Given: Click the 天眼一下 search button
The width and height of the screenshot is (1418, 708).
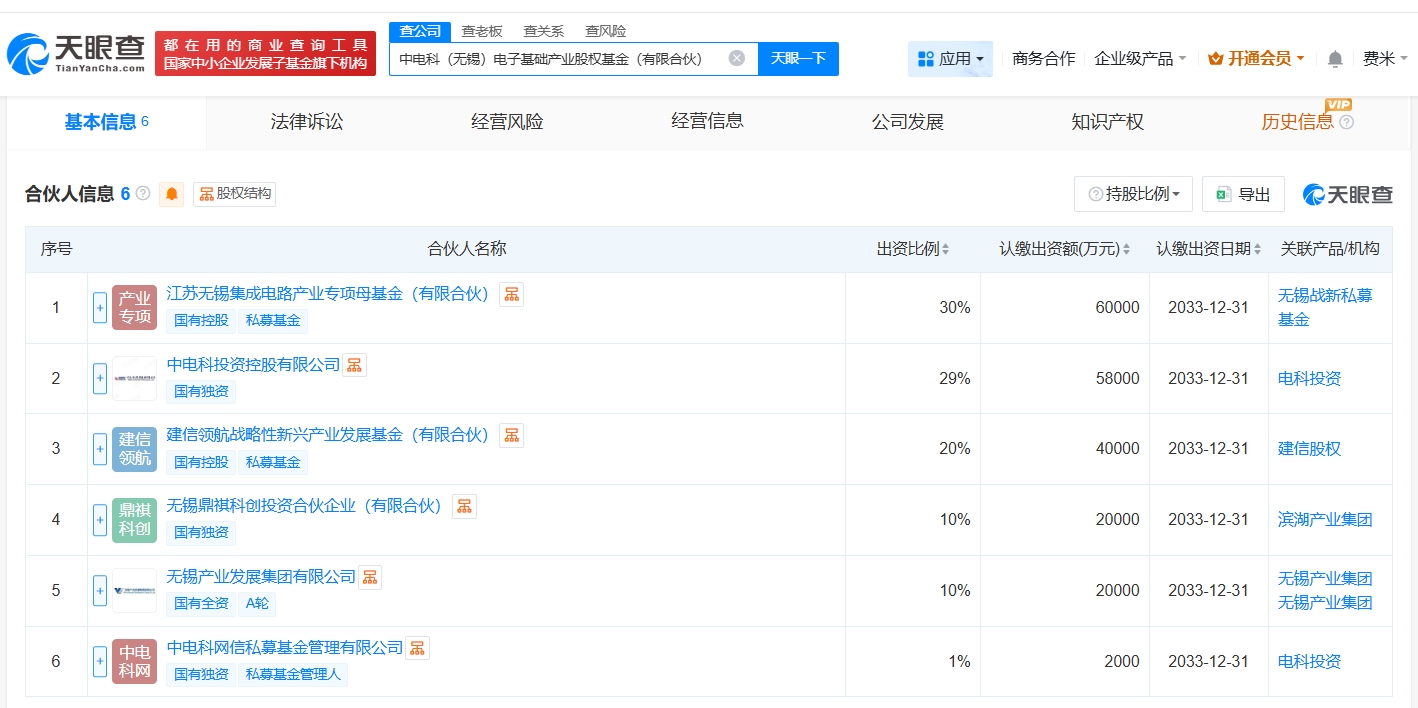Looking at the screenshot, I should coord(798,58).
